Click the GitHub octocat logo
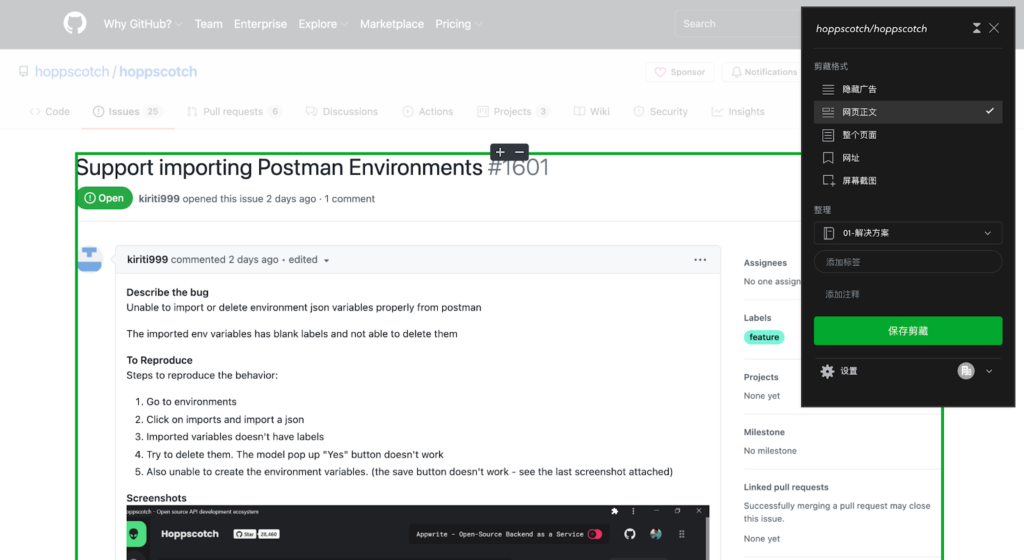This screenshot has width=1024, height=560. click(x=75, y=23)
